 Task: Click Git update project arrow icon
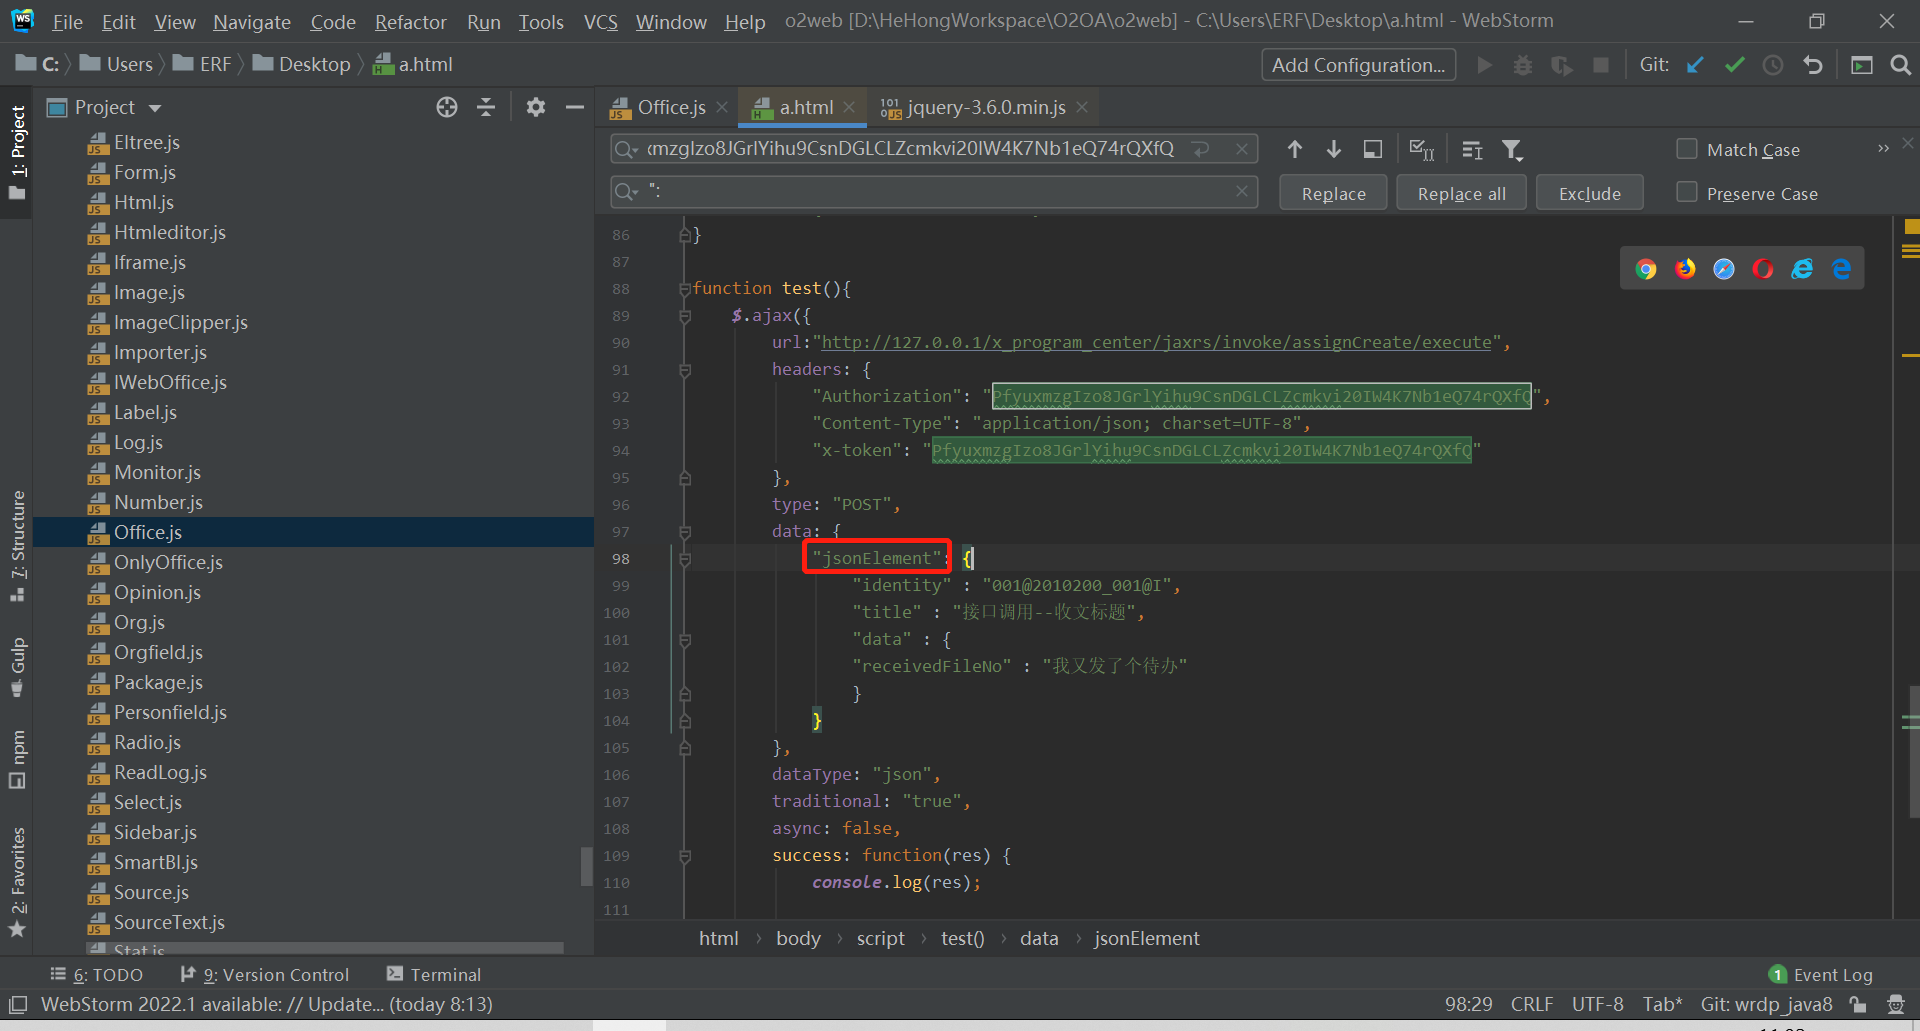1695,65
